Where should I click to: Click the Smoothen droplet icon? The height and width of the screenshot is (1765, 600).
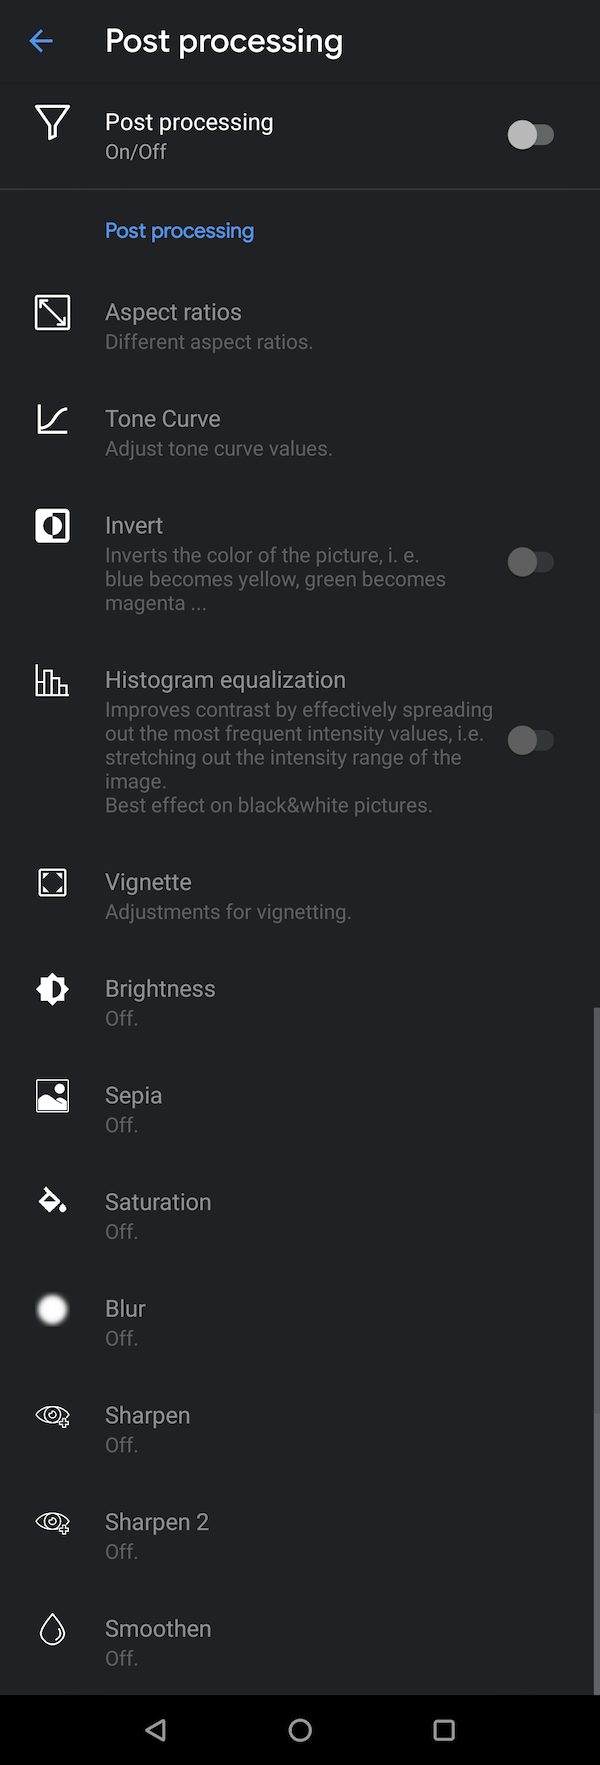pos(52,1629)
